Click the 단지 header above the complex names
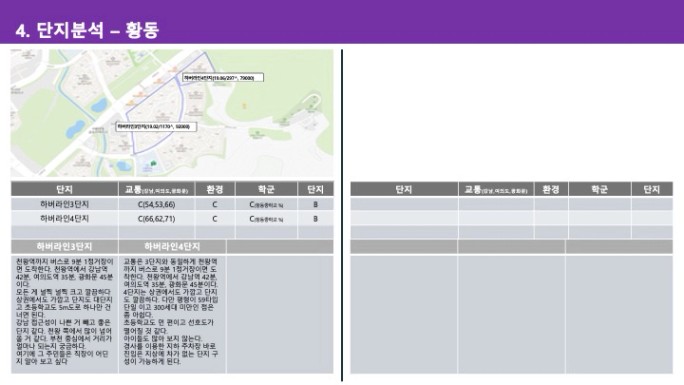 tap(65, 189)
